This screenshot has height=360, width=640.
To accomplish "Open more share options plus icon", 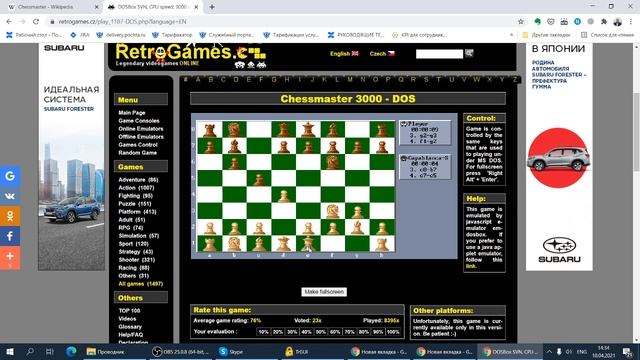I will click(10, 257).
